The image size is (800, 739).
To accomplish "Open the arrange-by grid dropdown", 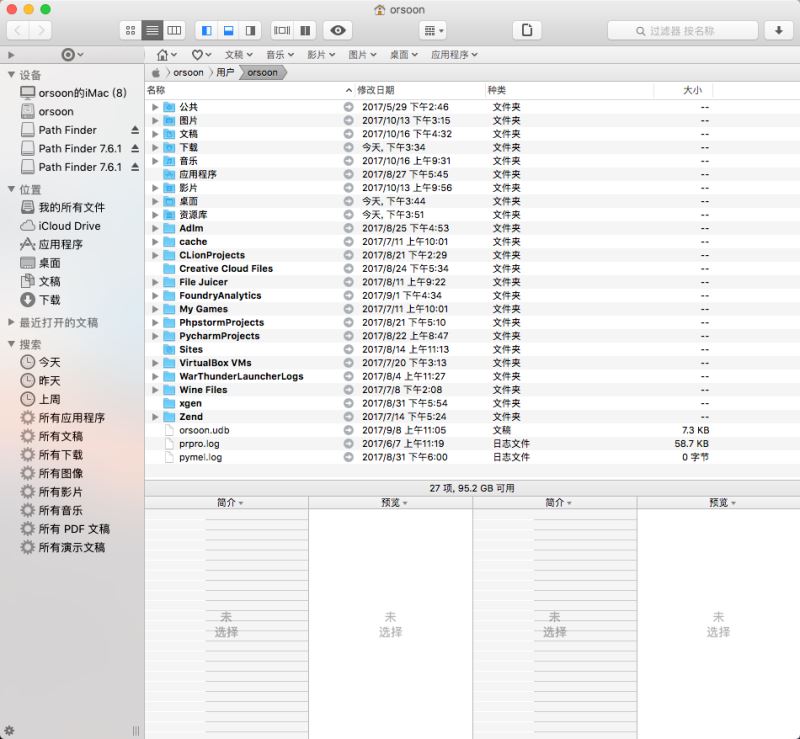I will click(x=433, y=31).
